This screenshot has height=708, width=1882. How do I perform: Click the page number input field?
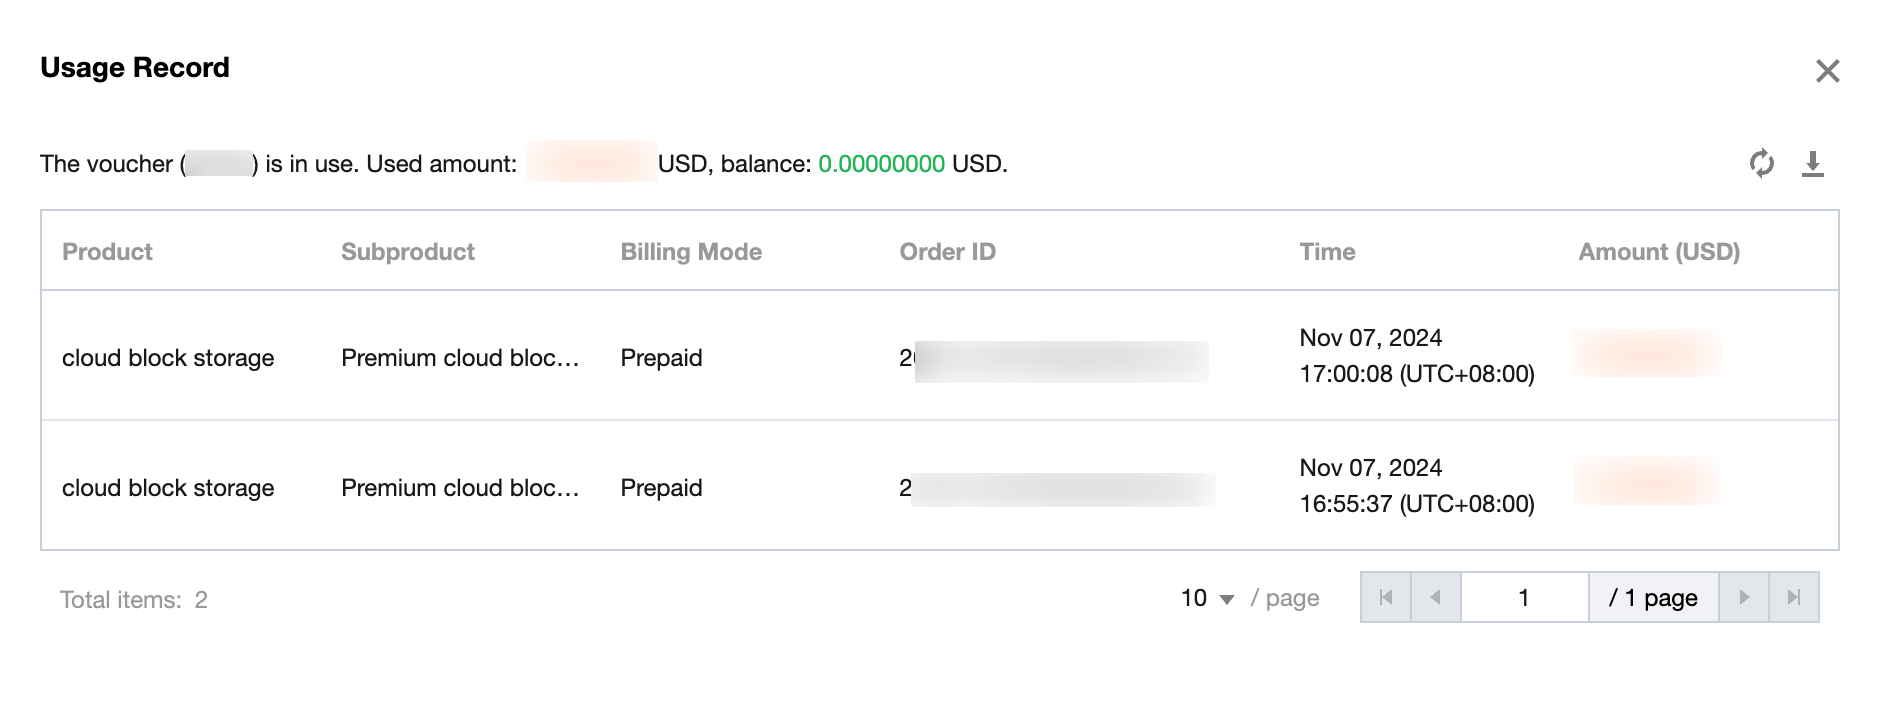point(1524,597)
